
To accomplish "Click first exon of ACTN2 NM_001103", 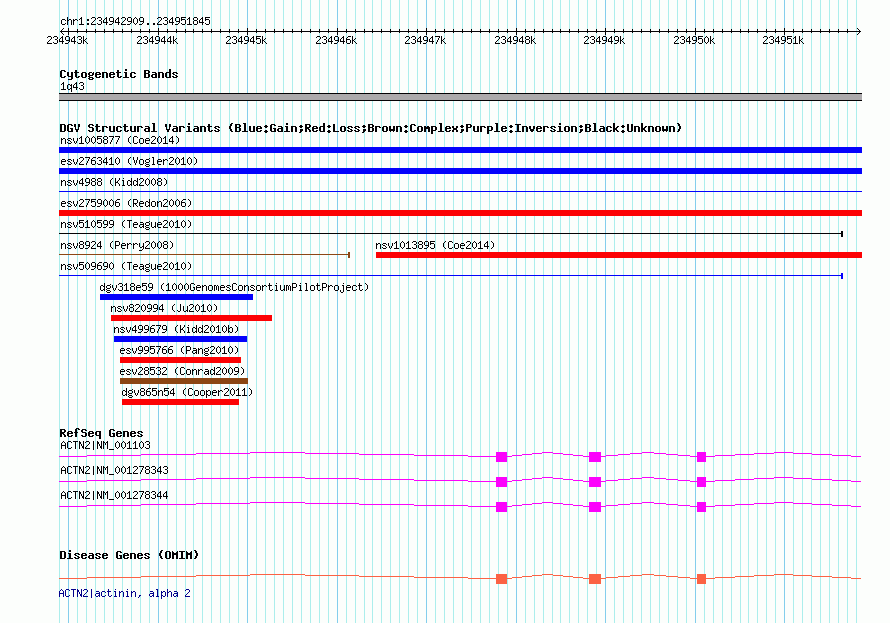I will pyautogui.click(x=501, y=457).
